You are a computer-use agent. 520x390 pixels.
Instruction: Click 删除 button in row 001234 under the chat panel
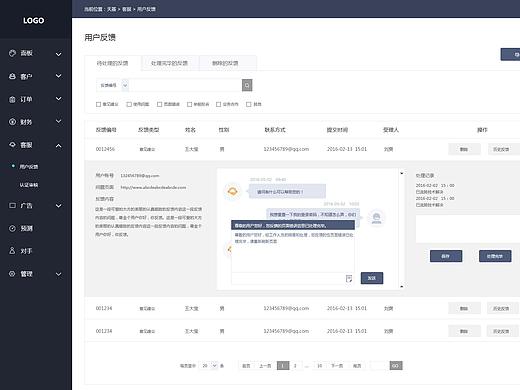point(464,309)
